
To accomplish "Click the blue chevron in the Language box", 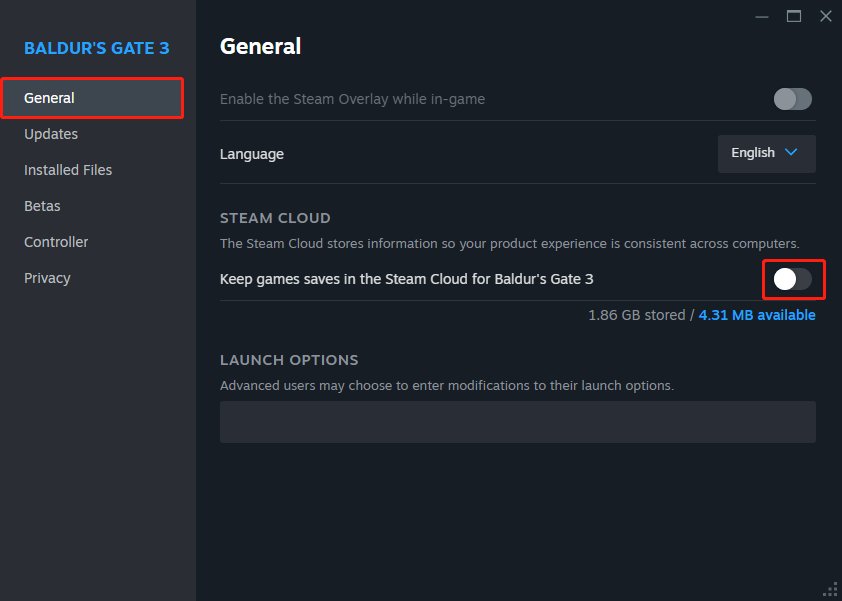I will tap(792, 153).
